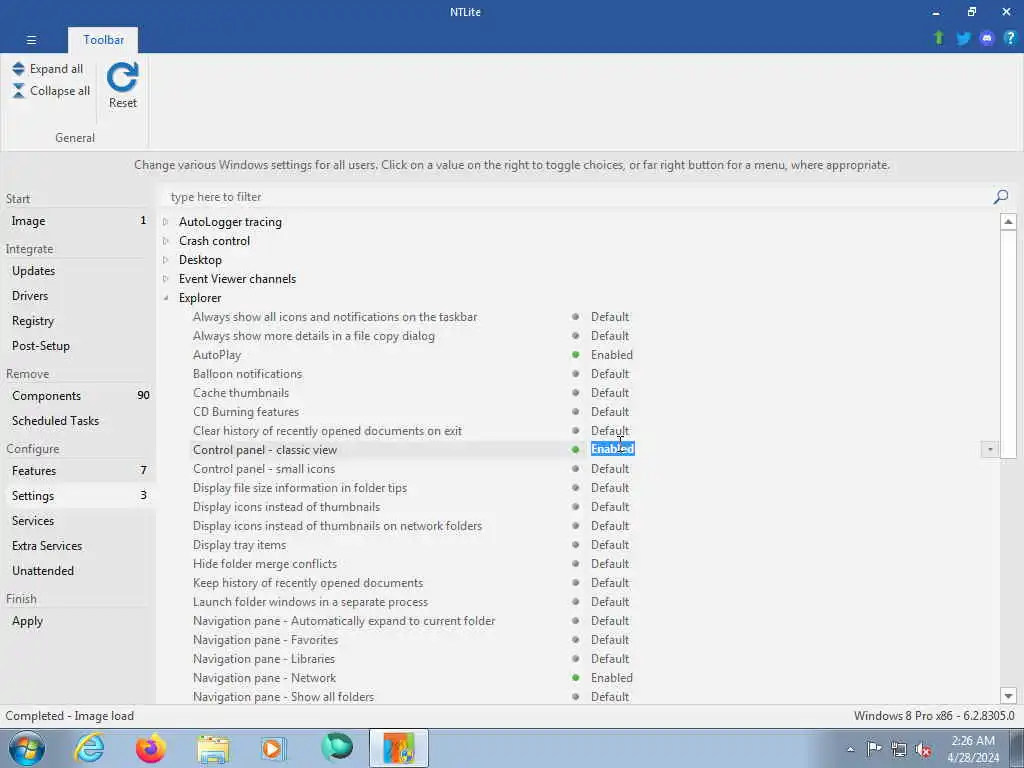Open File Explorer from the taskbar
The image size is (1024, 768).
[213, 749]
